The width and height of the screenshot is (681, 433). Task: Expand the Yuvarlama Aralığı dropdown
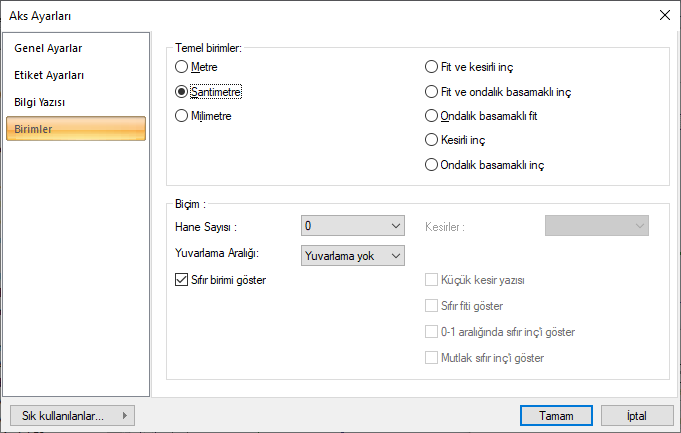click(x=352, y=255)
